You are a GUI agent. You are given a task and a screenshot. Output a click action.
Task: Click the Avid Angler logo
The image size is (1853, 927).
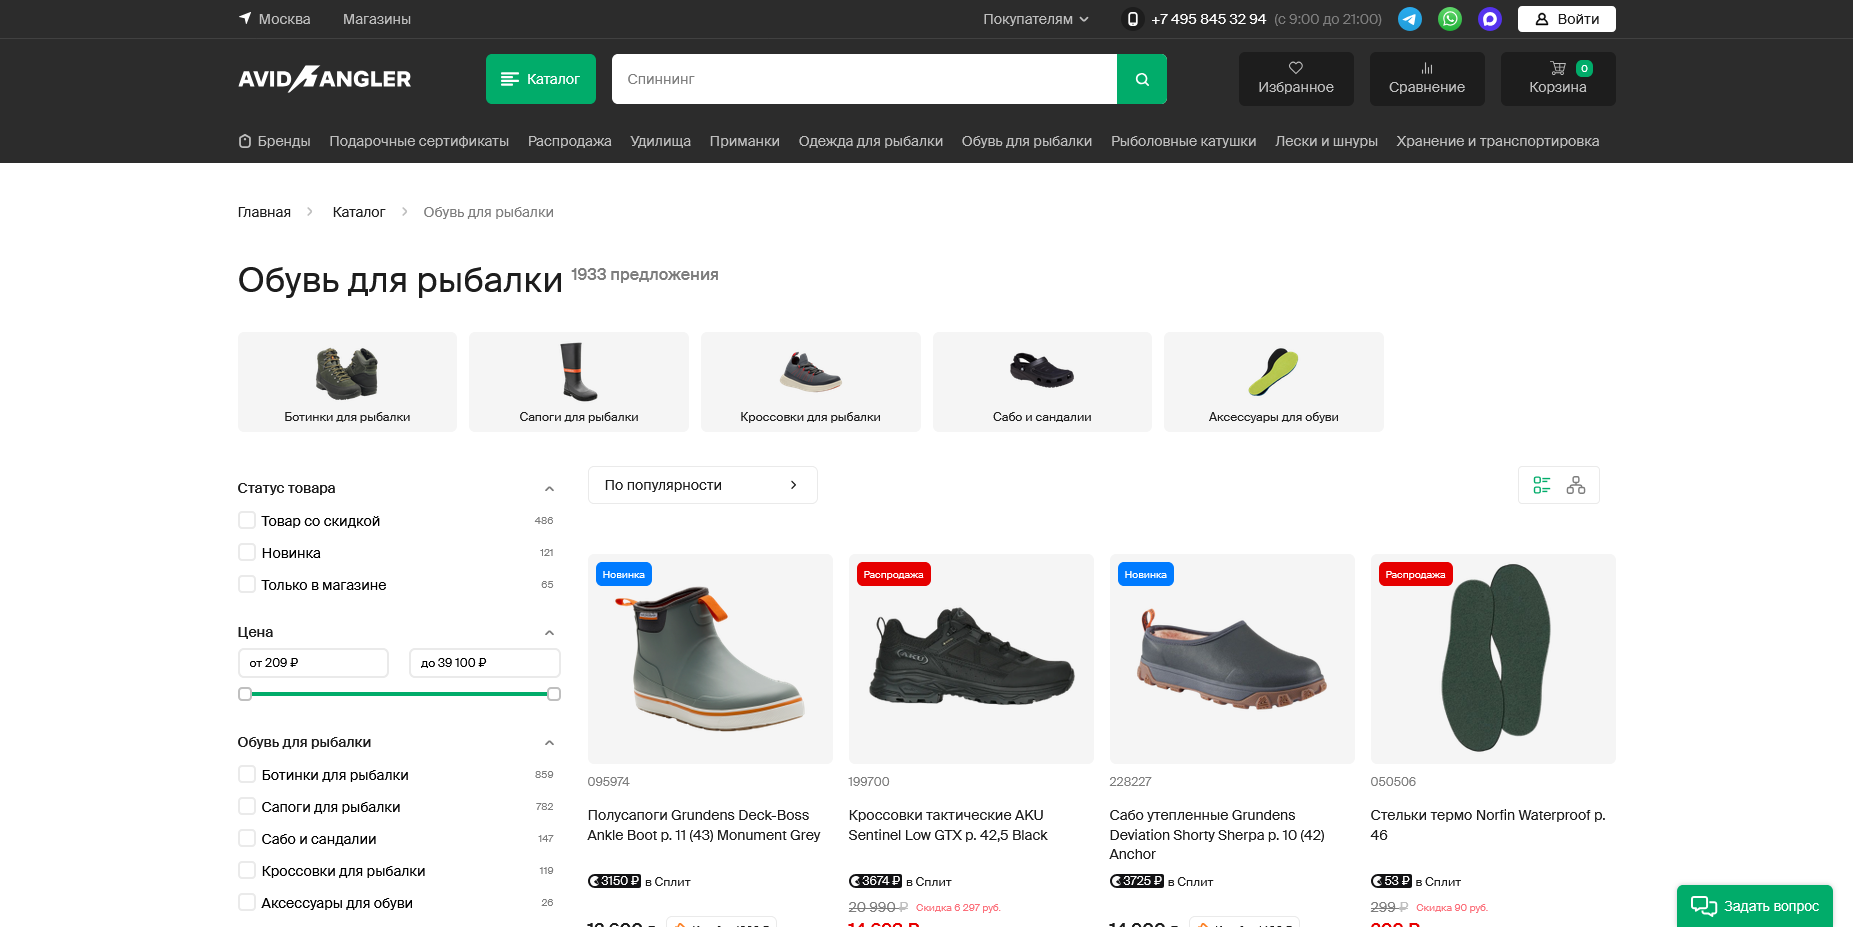(324, 79)
